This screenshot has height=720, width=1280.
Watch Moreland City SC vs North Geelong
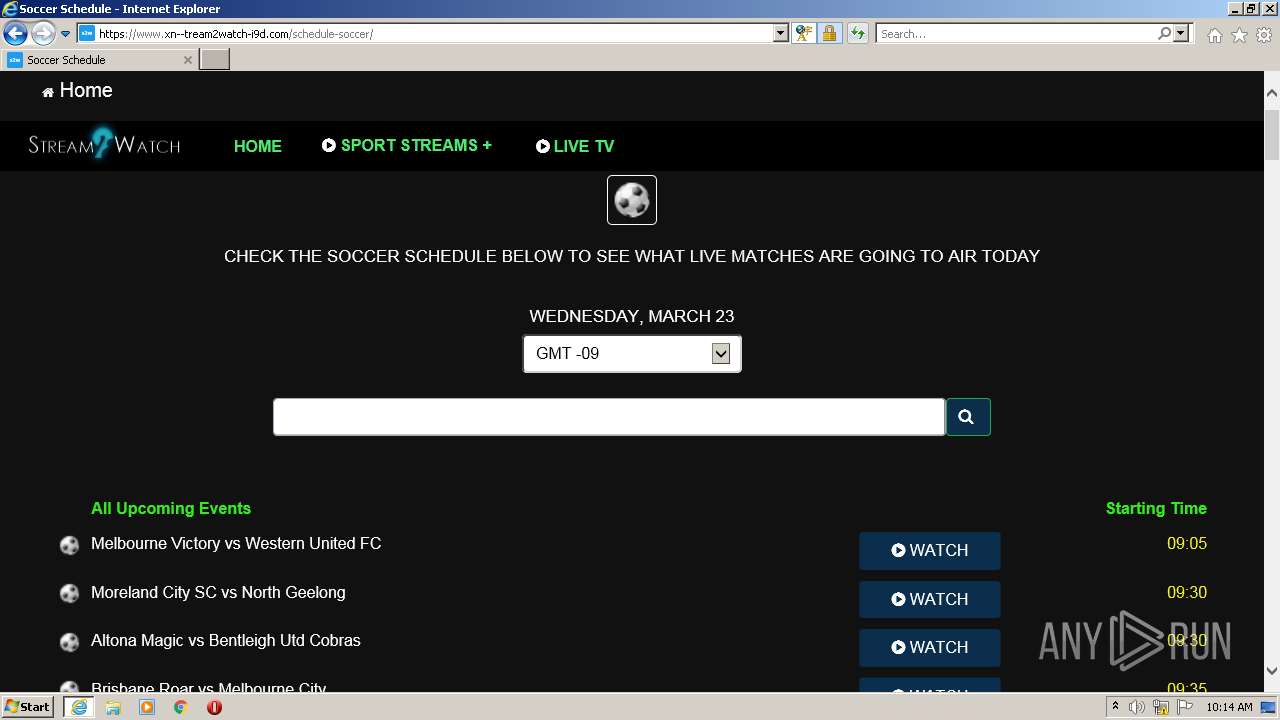pyautogui.click(x=929, y=599)
